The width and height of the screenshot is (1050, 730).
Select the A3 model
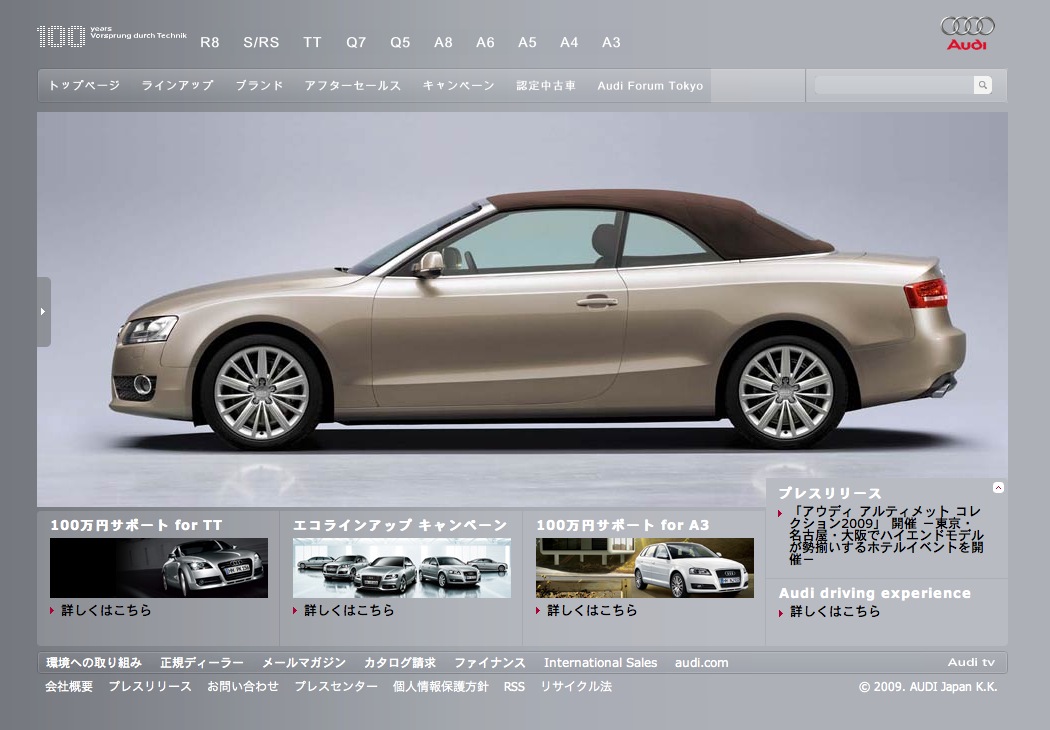[611, 42]
